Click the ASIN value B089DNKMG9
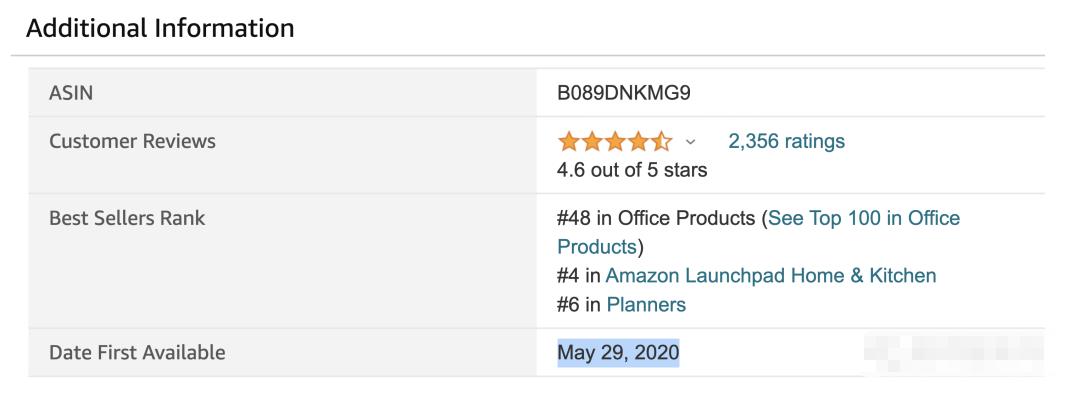This screenshot has height=398, width=1080. point(623,93)
